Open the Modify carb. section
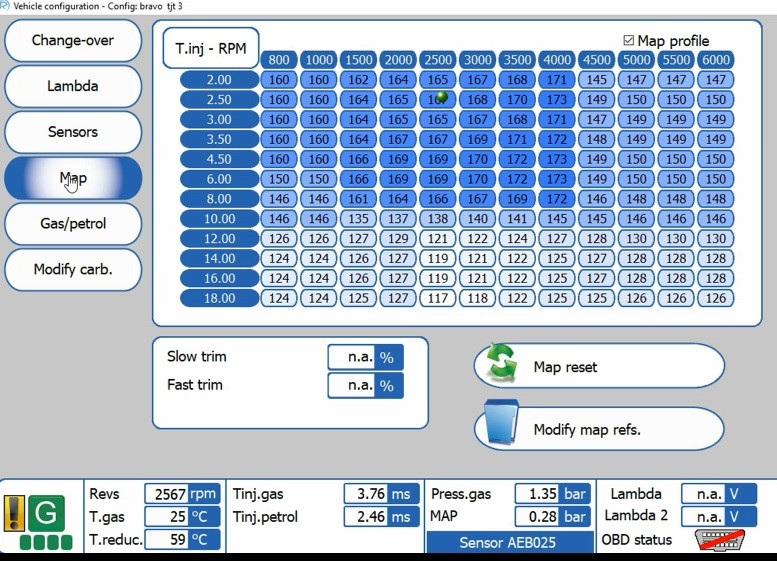 point(73,269)
